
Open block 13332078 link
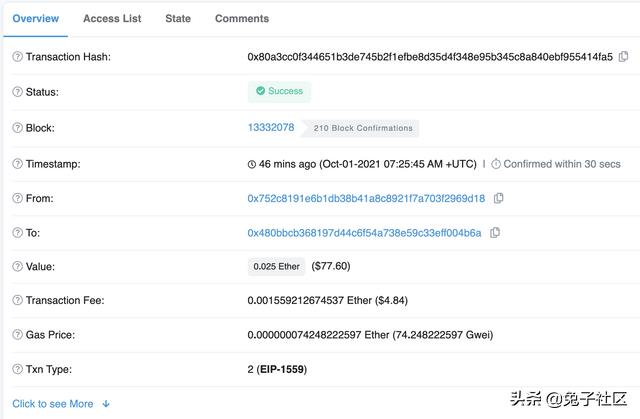click(x=271, y=127)
